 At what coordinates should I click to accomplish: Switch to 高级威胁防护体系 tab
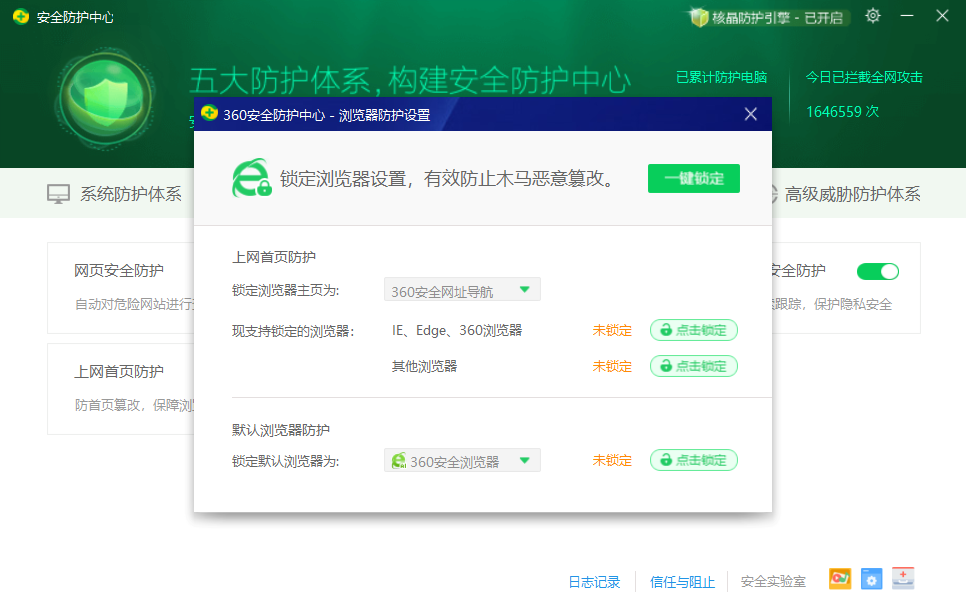(852, 194)
